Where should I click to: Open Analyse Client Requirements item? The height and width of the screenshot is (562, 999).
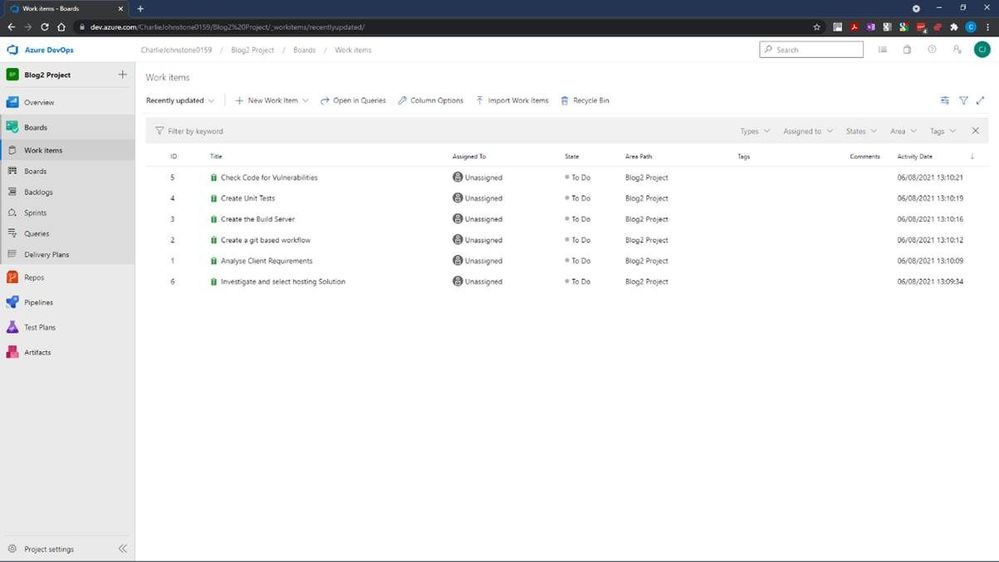tap(266, 261)
